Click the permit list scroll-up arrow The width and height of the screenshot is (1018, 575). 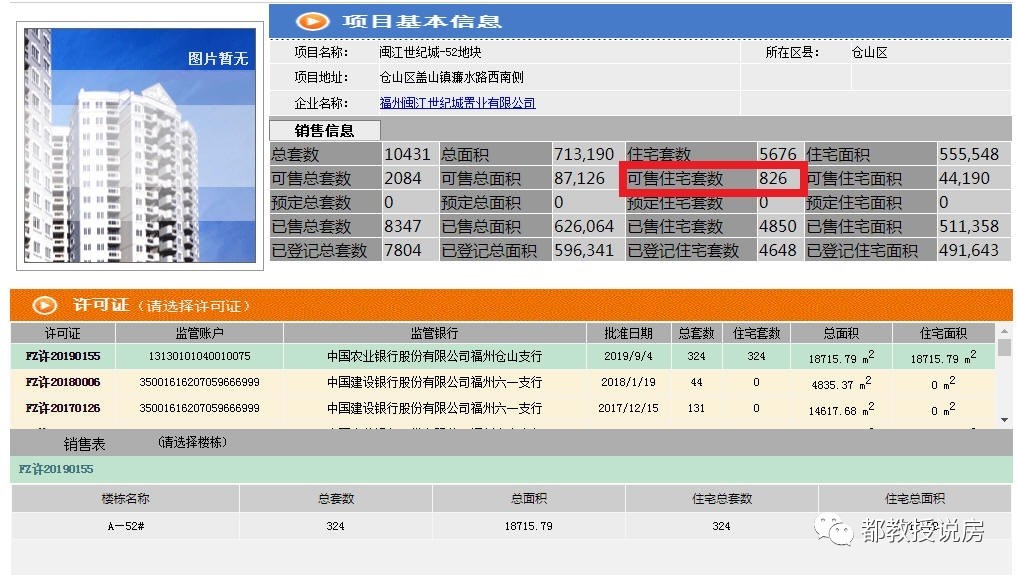(1004, 331)
